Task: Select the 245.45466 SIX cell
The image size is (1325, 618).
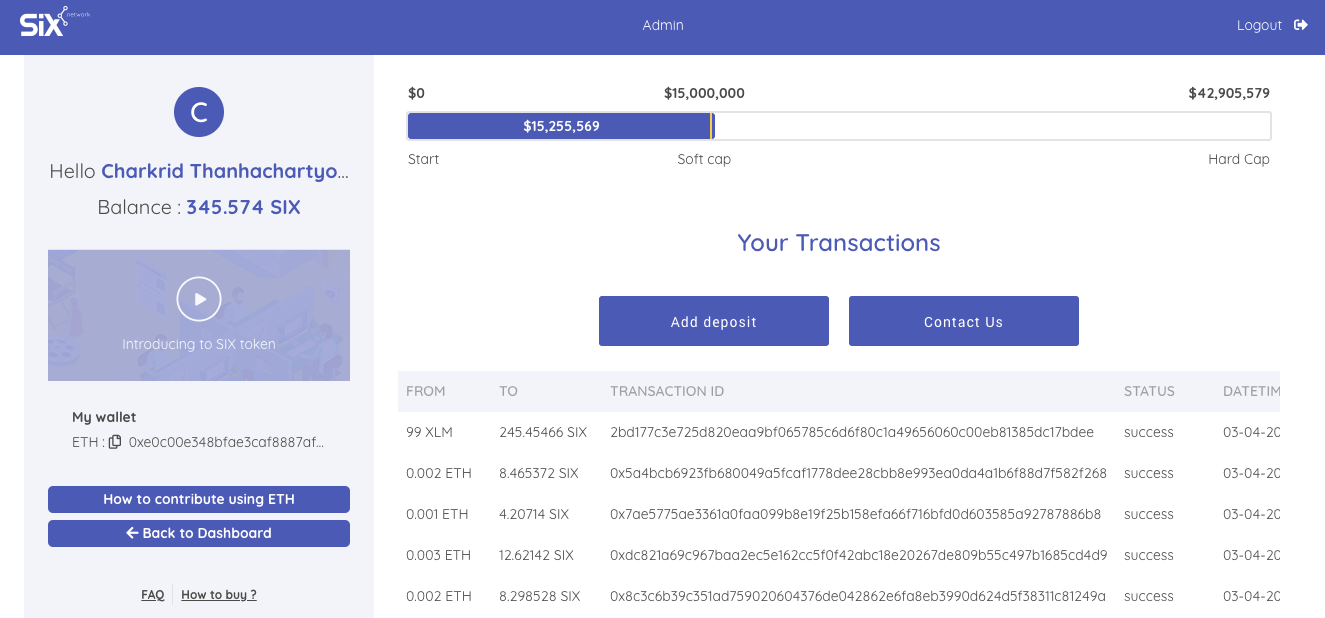Action: click(x=543, y=432)
